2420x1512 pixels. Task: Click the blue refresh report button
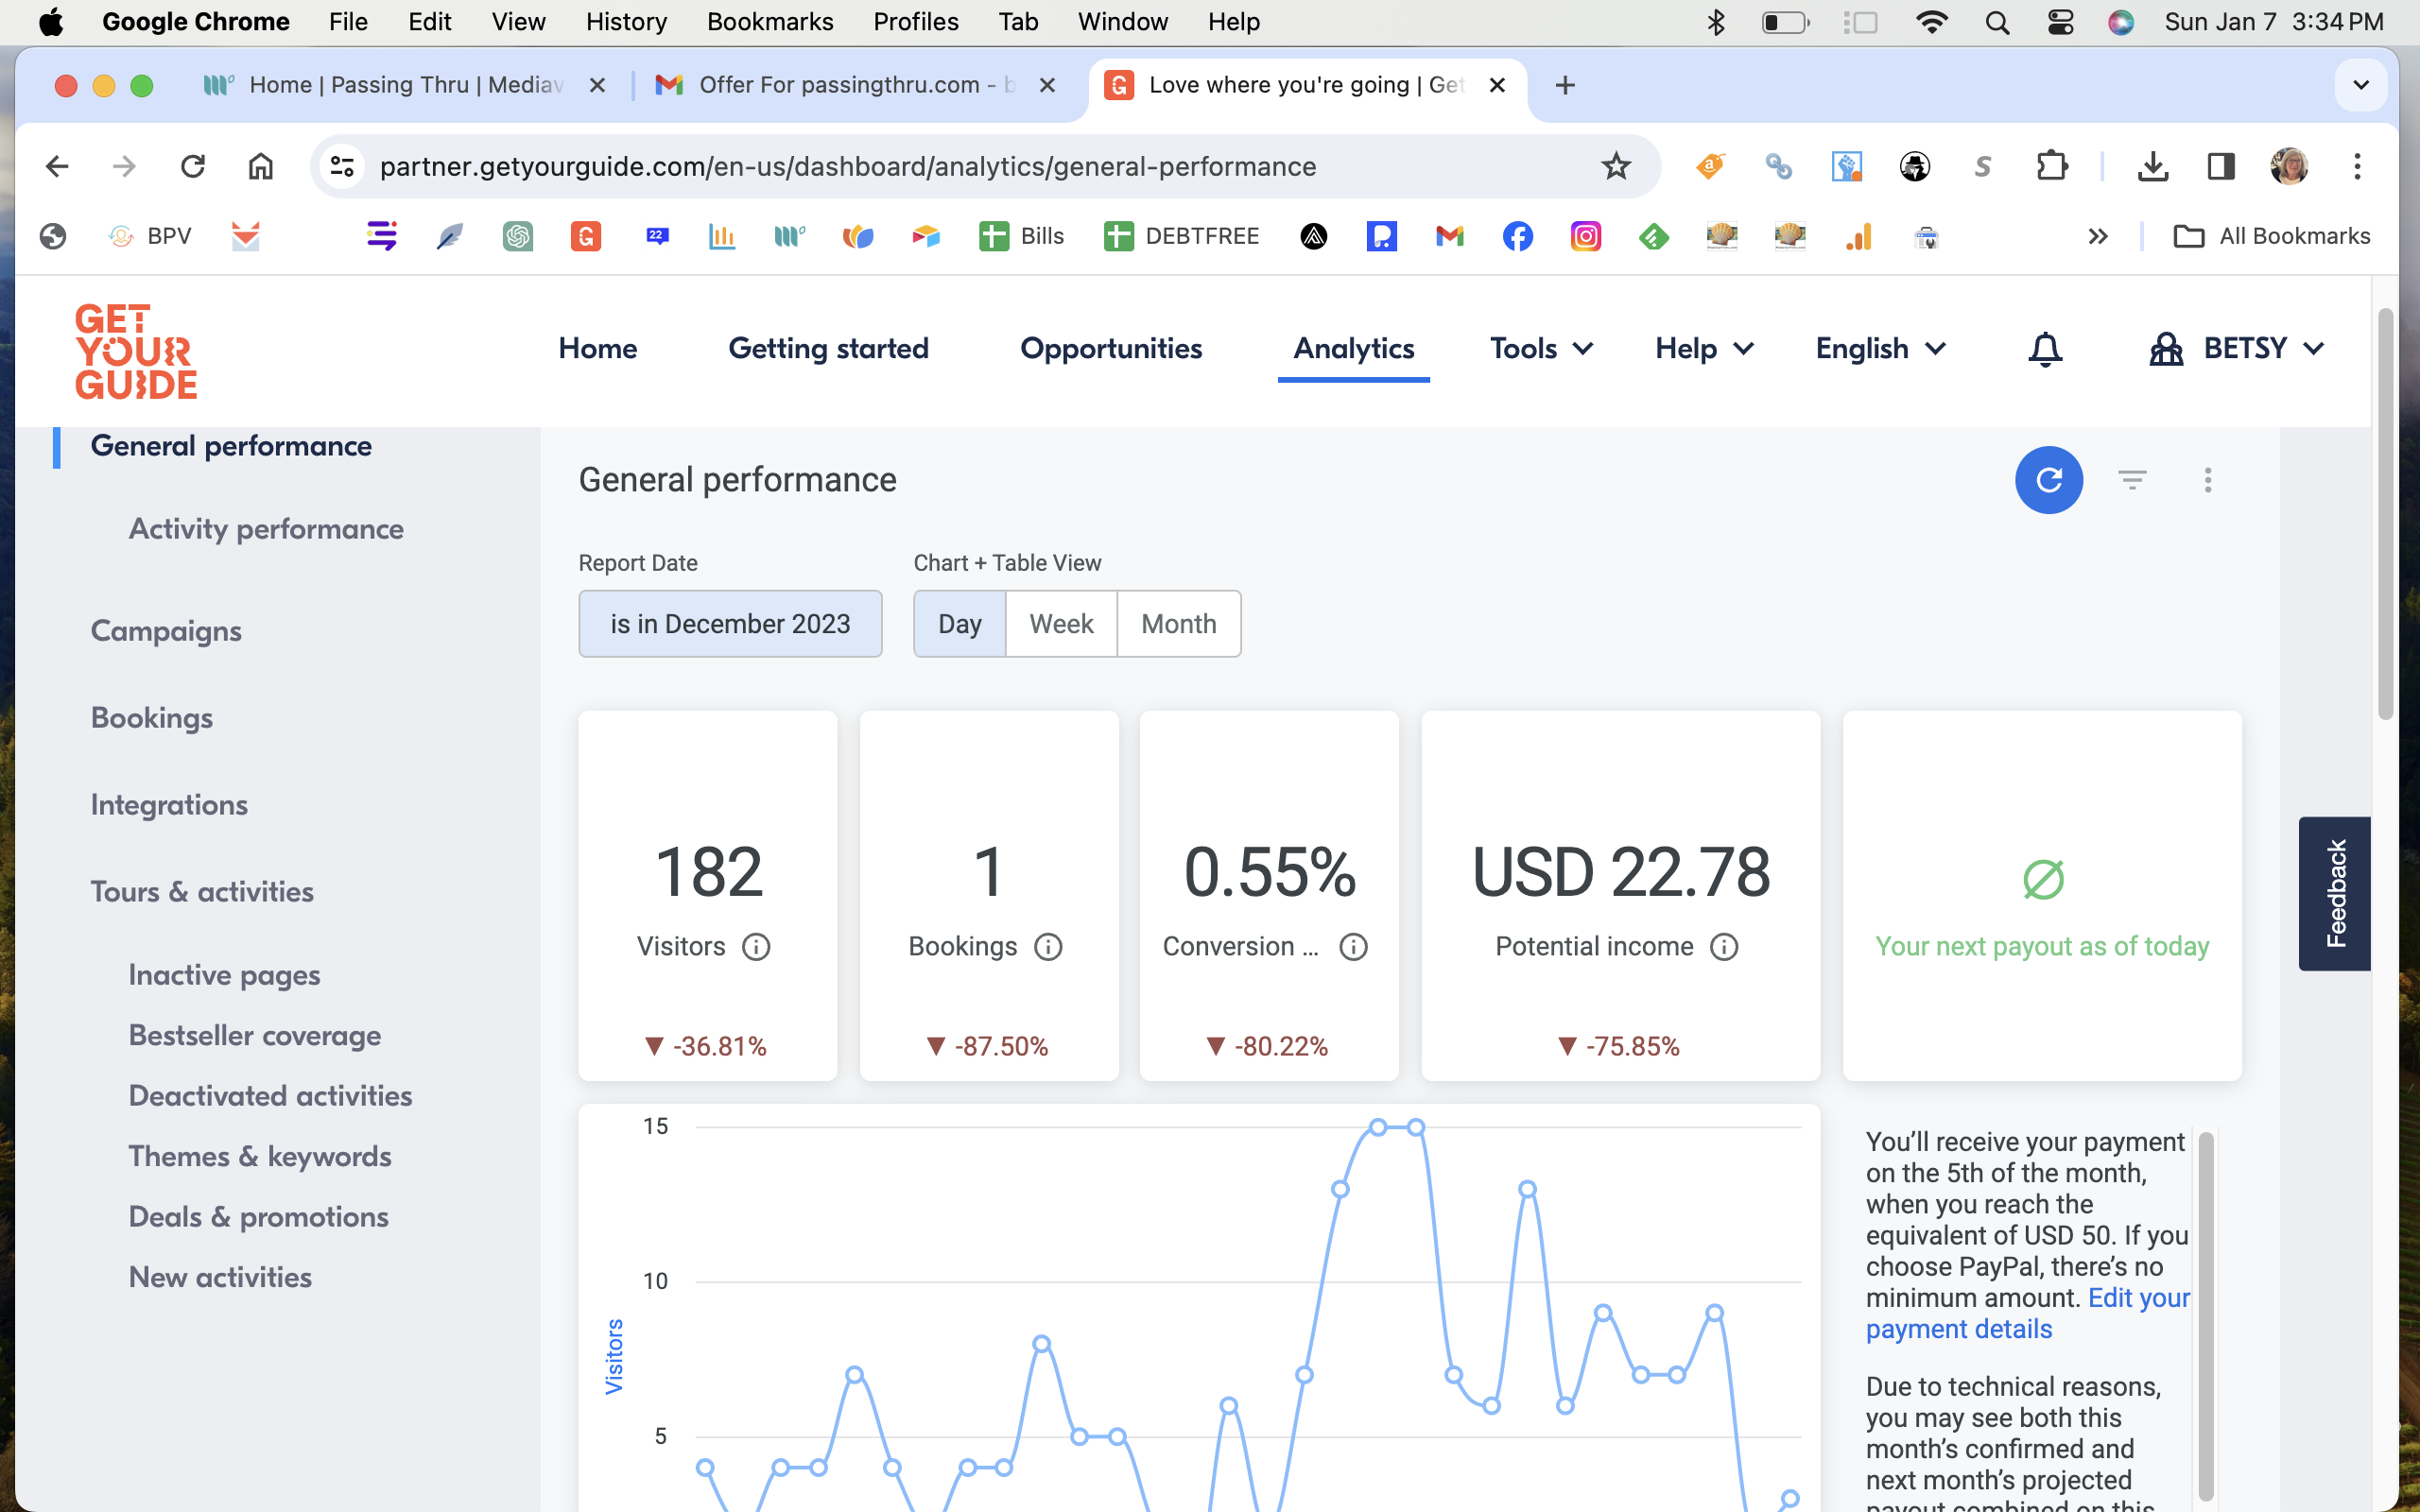pyautogui.click(x=2048, y=480)
